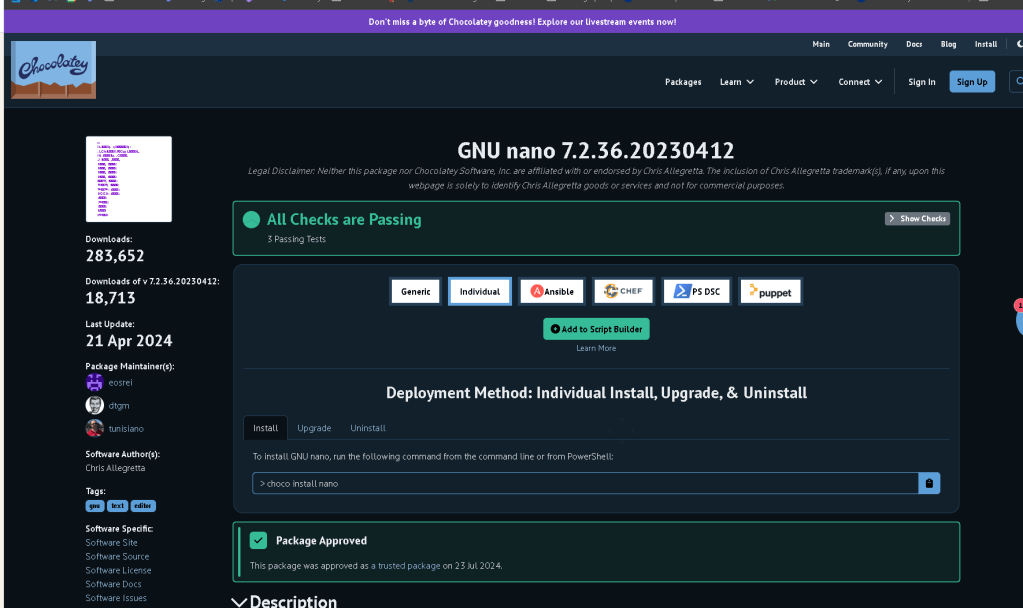Select the PS DSC deployment method
The height and width of the screenshot is (608, 1023).
coord(697,292)
